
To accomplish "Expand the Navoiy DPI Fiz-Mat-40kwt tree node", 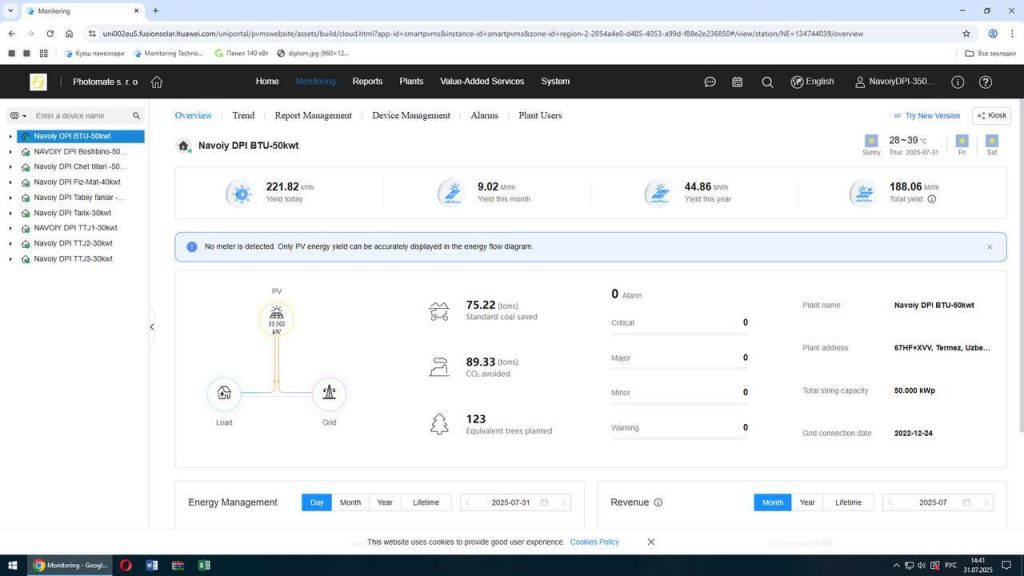I will pos(11,182).
